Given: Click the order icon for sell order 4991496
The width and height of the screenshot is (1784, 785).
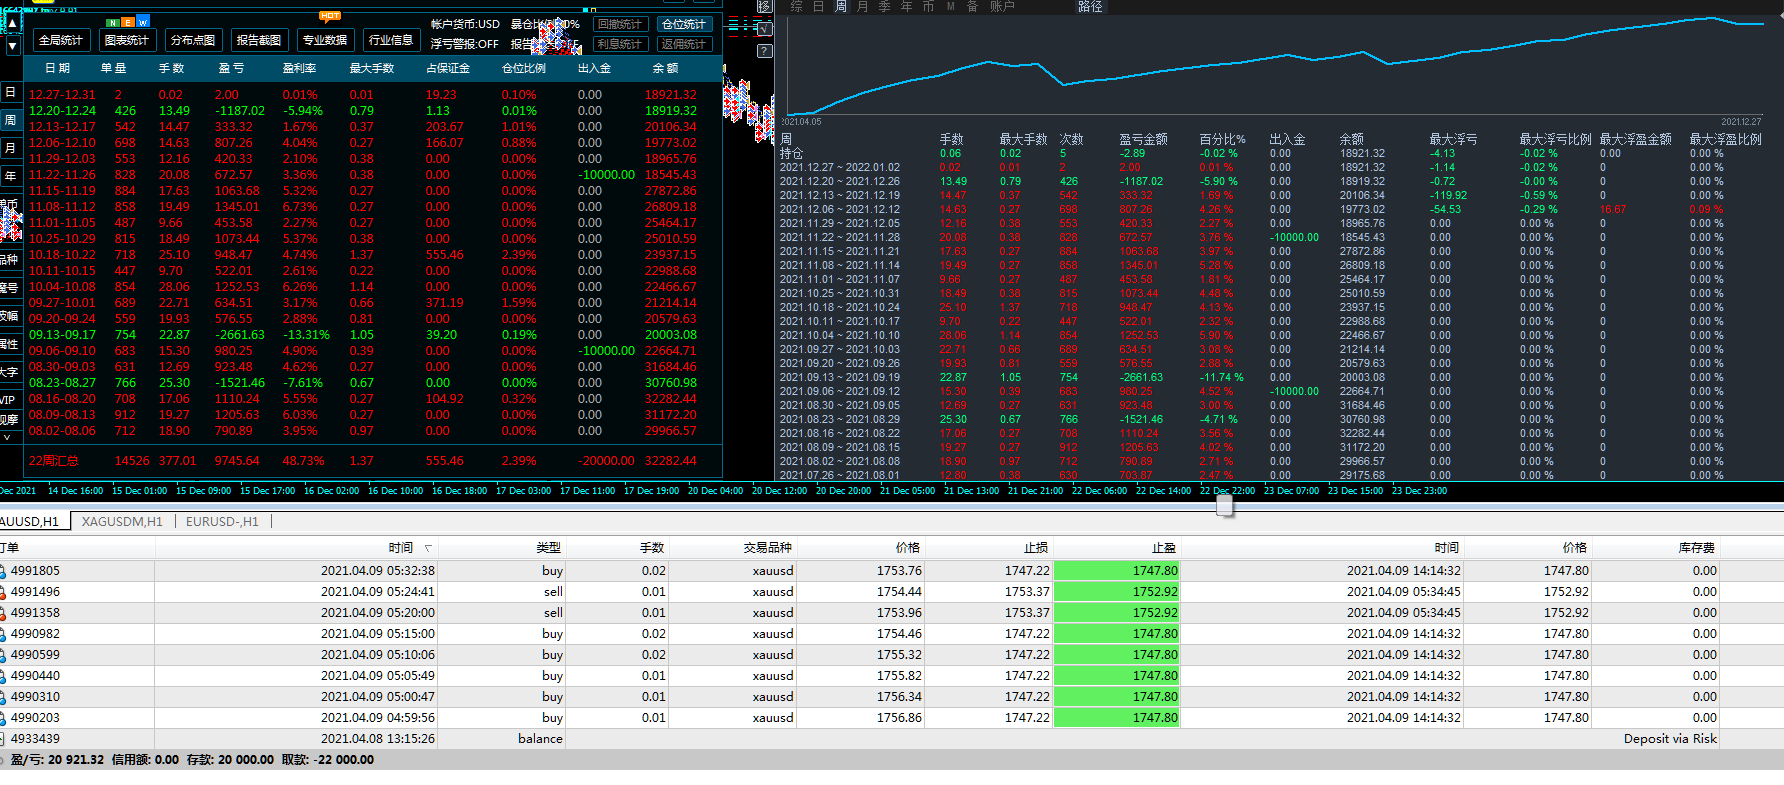Looking at the screenshot, I should (x=3, y=592).
